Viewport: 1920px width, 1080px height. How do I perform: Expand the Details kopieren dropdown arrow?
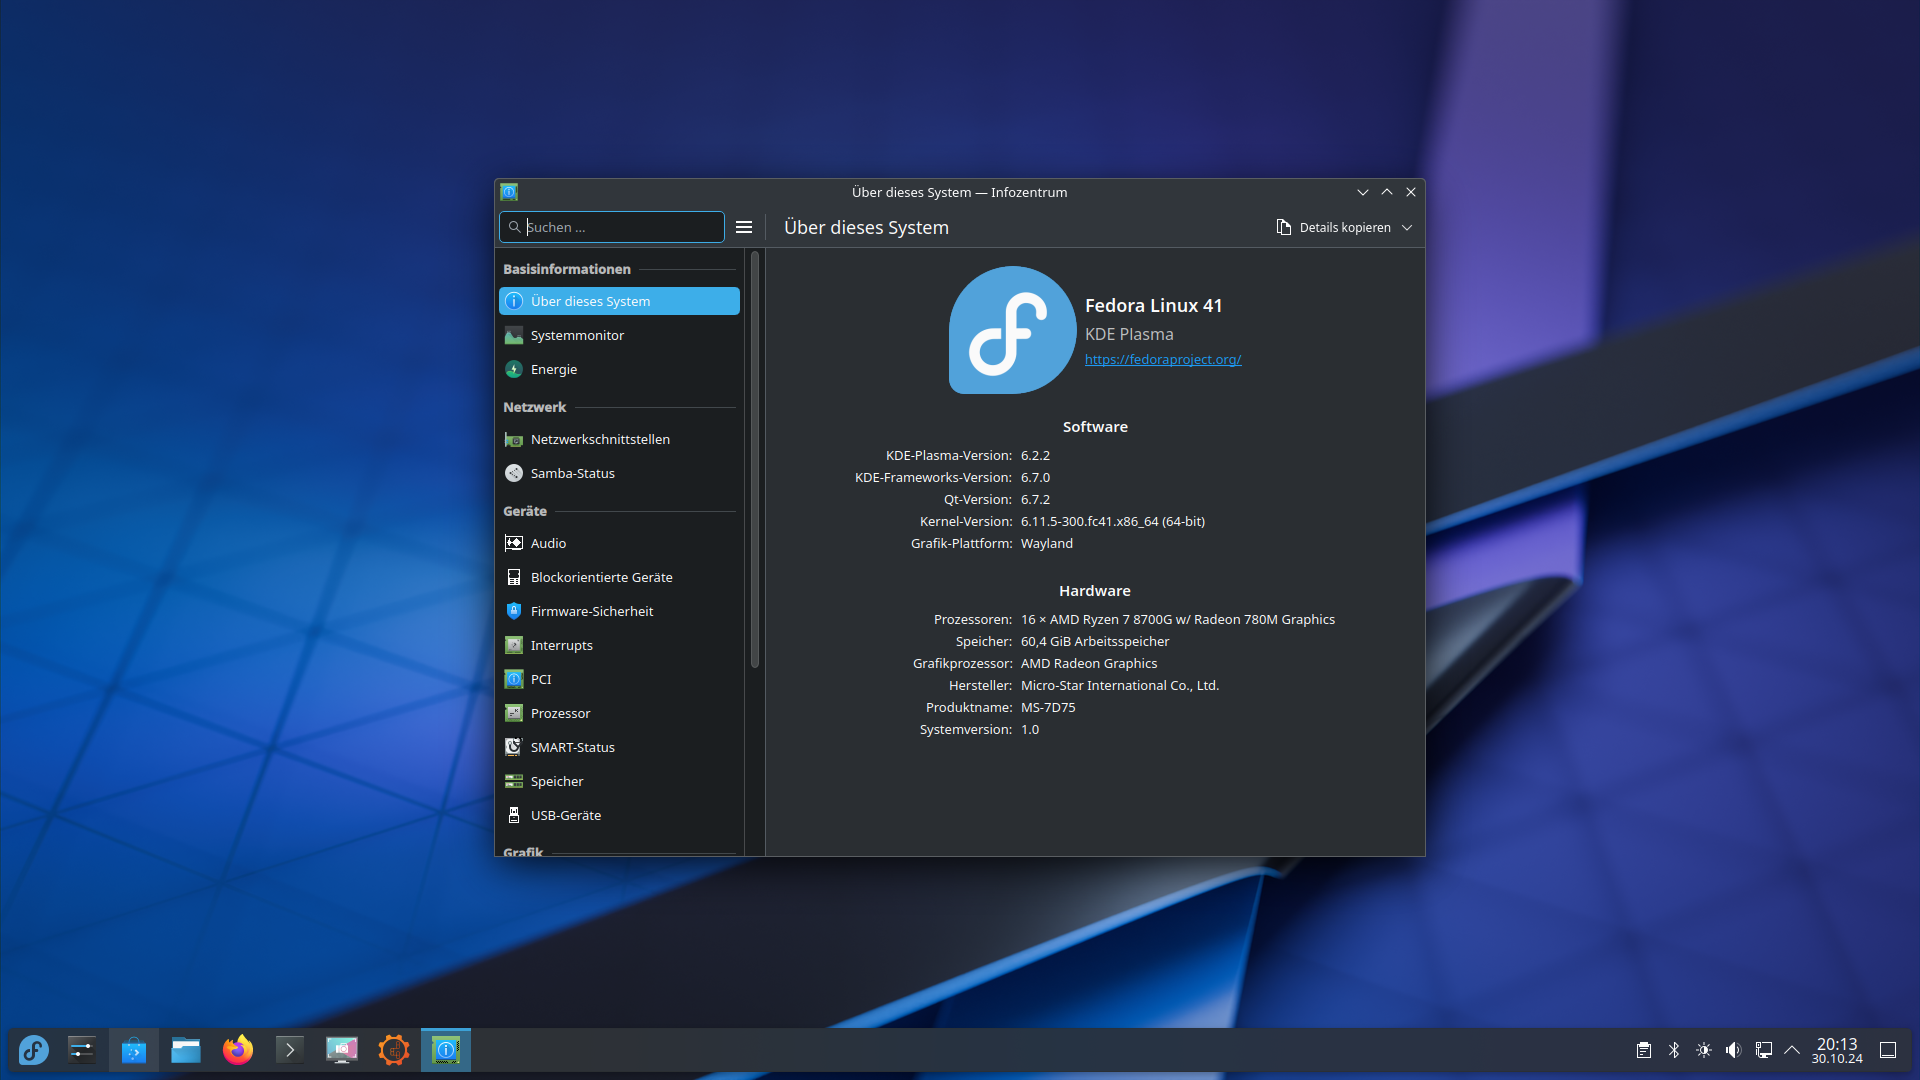point(1407,227)
